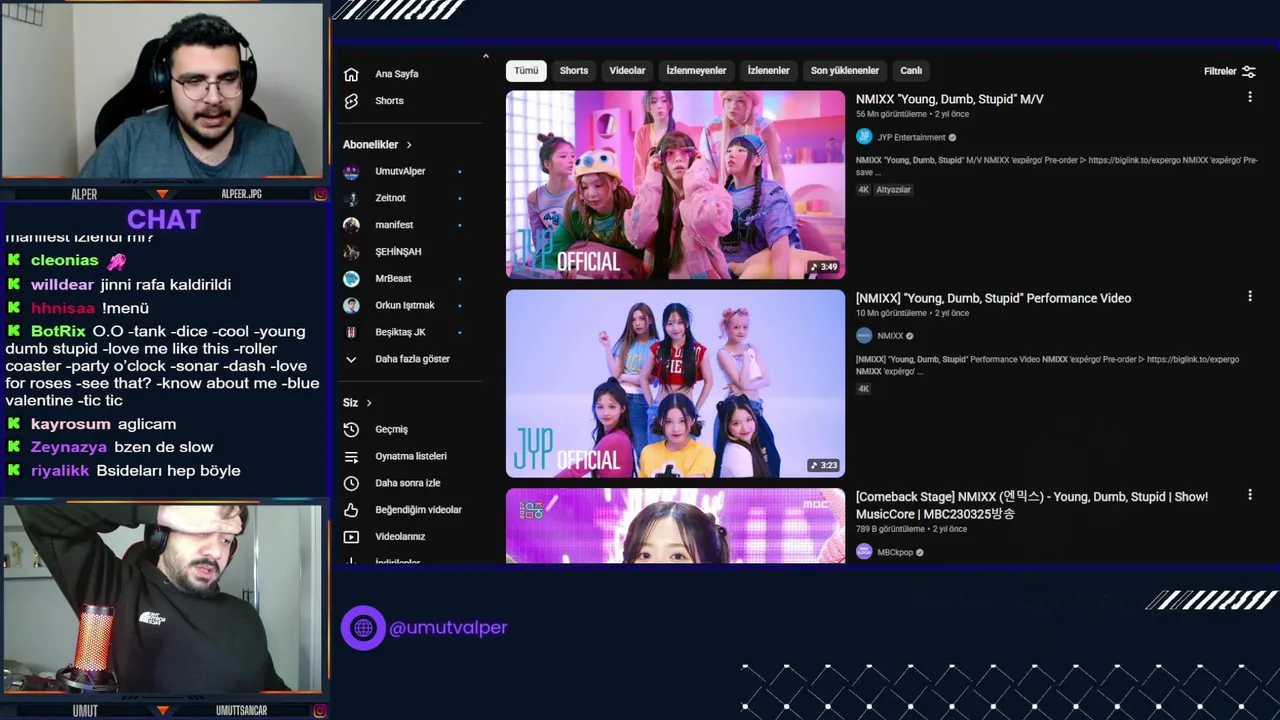
Task: Click the MBCkpop channel avatar icon
Action: pos(864,552)
